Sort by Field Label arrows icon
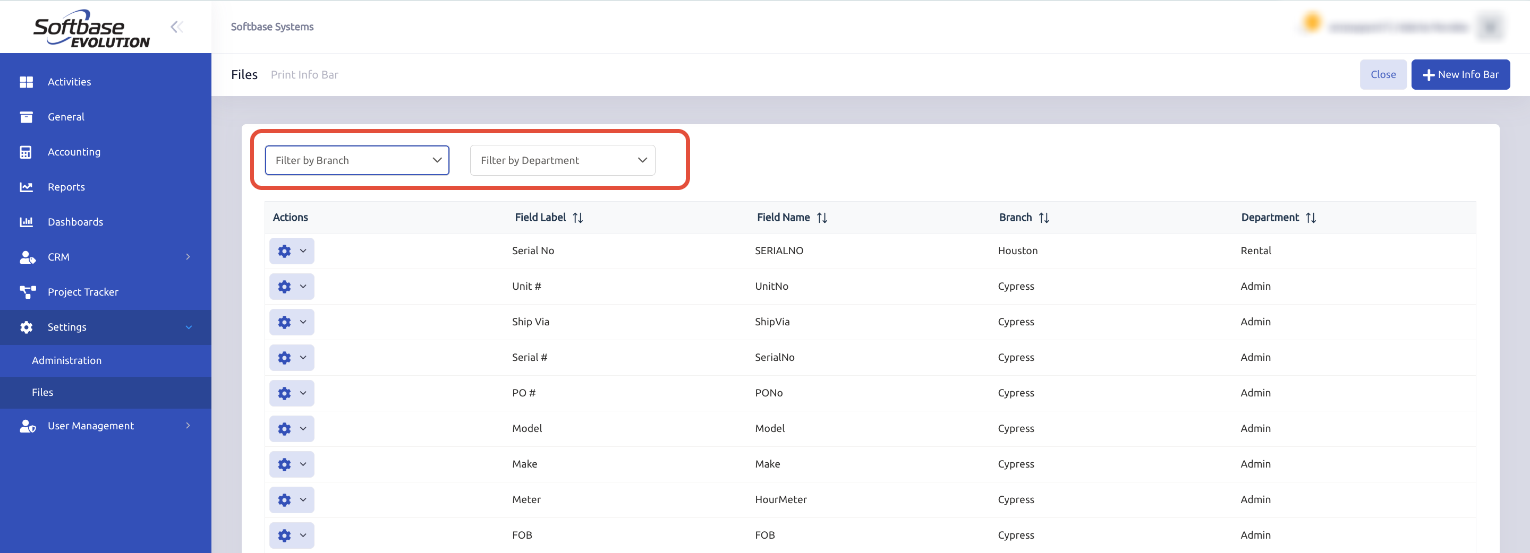The height and width of the screenshot is (553, 1530). (578, 217)
